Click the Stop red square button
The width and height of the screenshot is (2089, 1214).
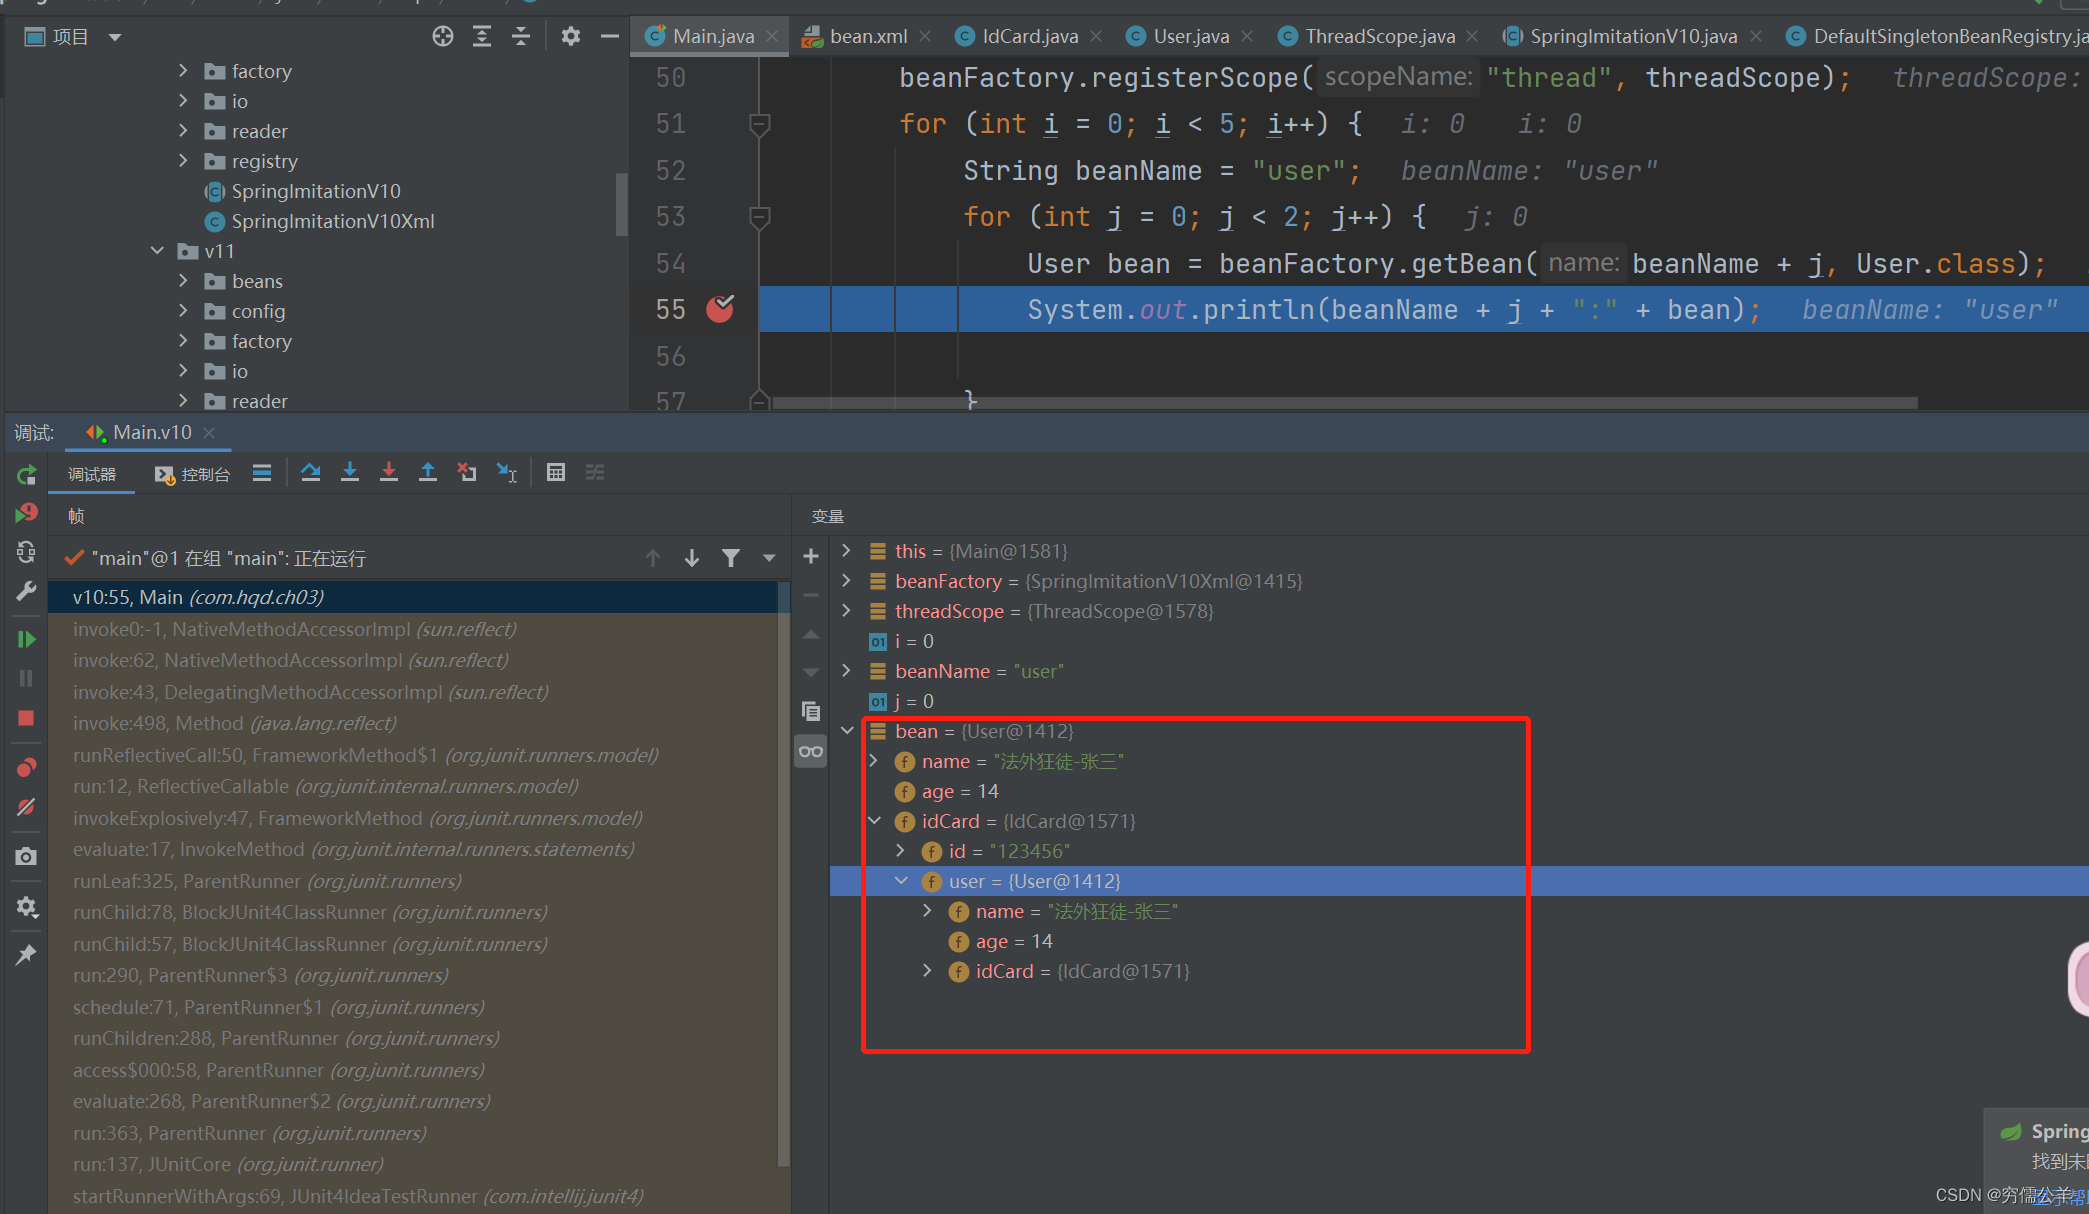coord(26,718)
